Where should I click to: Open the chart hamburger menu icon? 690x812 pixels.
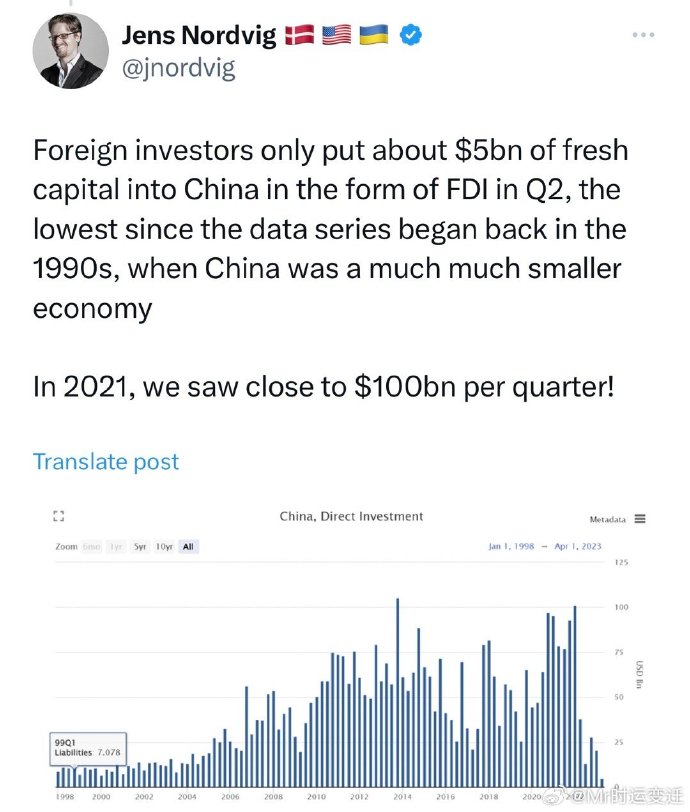tap(640, 518)
